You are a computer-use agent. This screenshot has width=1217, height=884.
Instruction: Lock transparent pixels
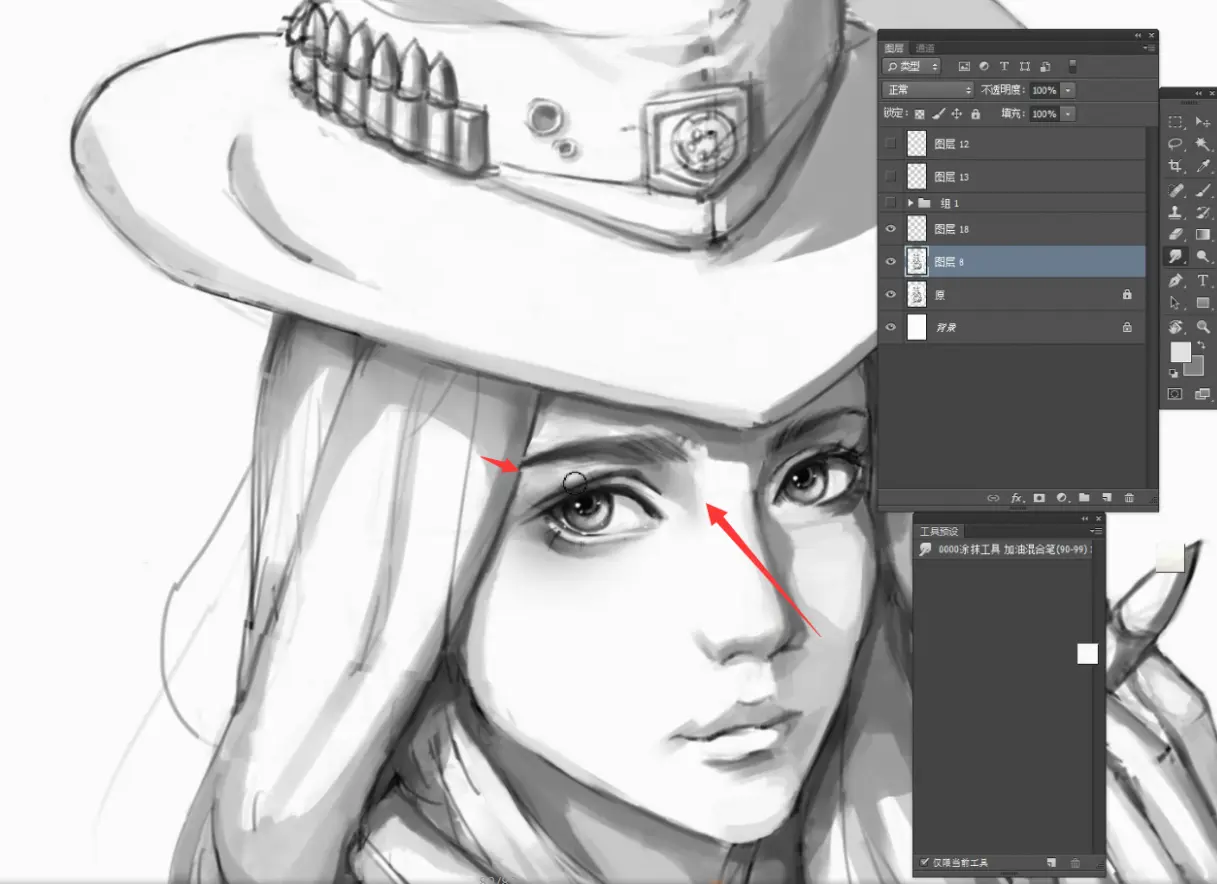coord(920,114)
